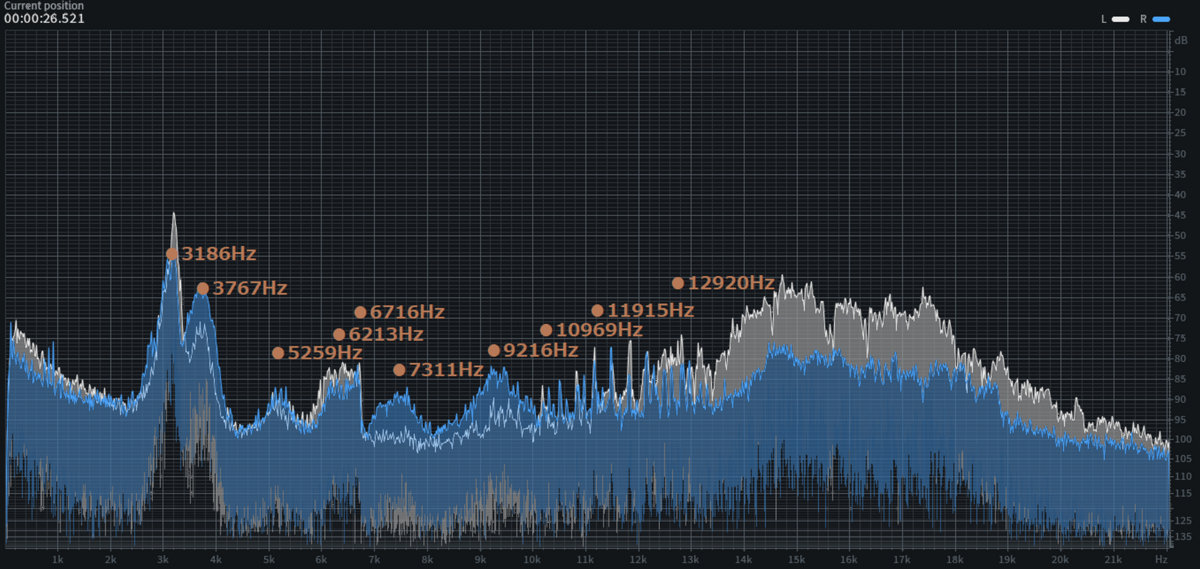Select the 12920Hz marker dot

[678, 283]
